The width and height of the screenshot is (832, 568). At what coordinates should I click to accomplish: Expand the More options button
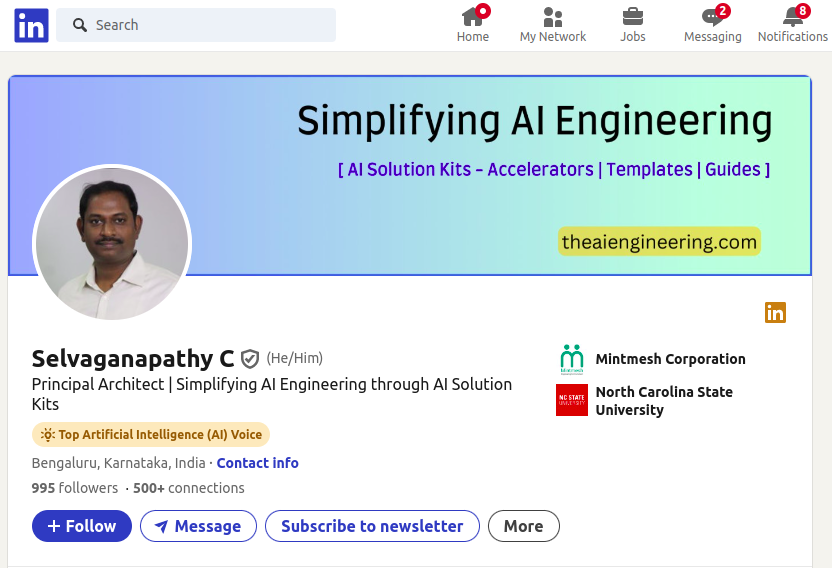523,526
